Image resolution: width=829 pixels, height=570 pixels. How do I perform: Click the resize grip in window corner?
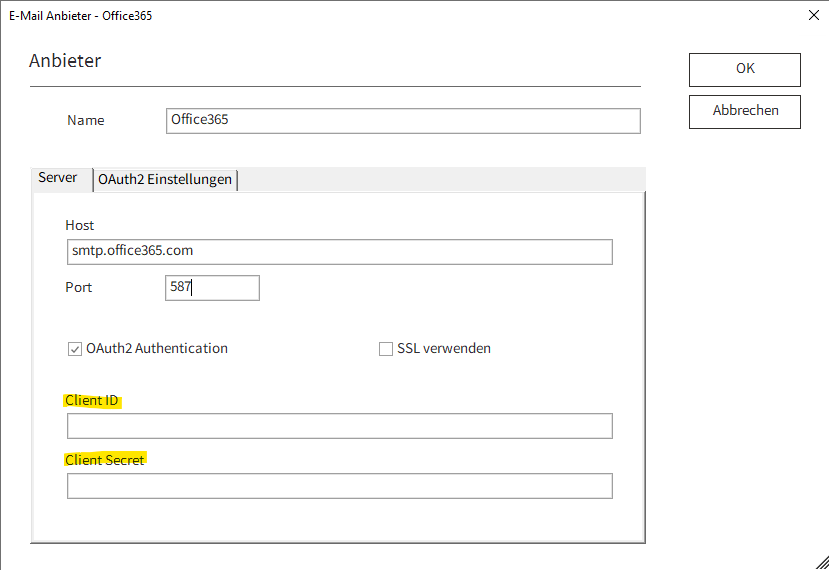[822, 563]
